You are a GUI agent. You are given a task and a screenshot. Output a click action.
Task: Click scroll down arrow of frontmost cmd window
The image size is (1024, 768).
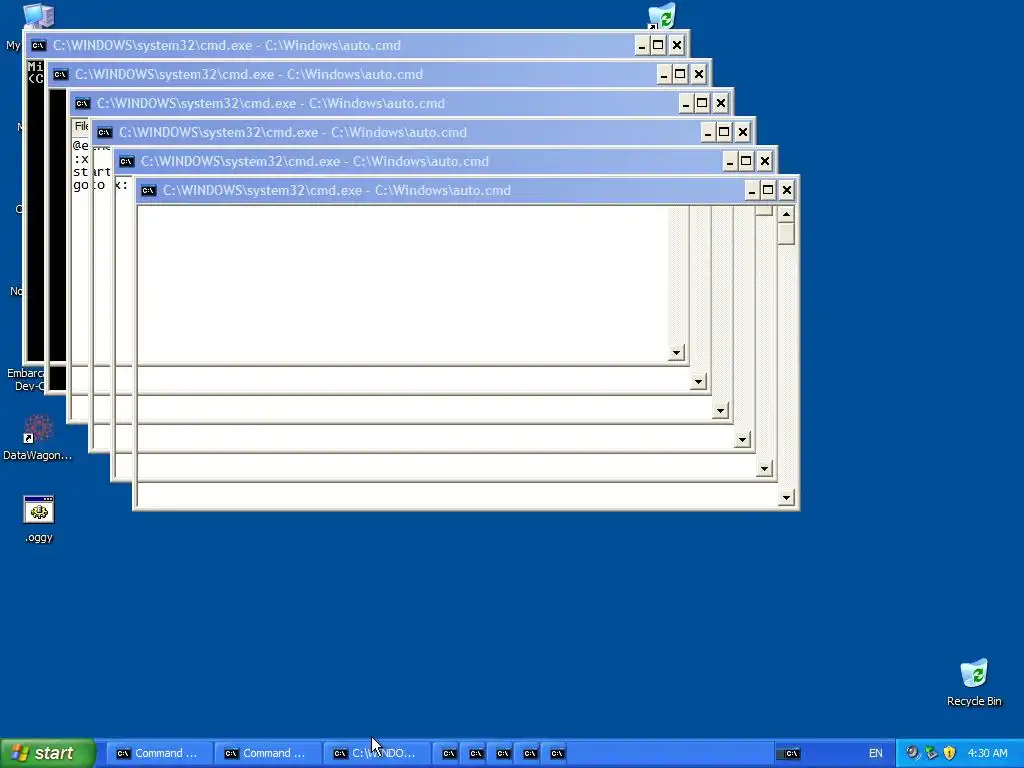tap(786, 498)
